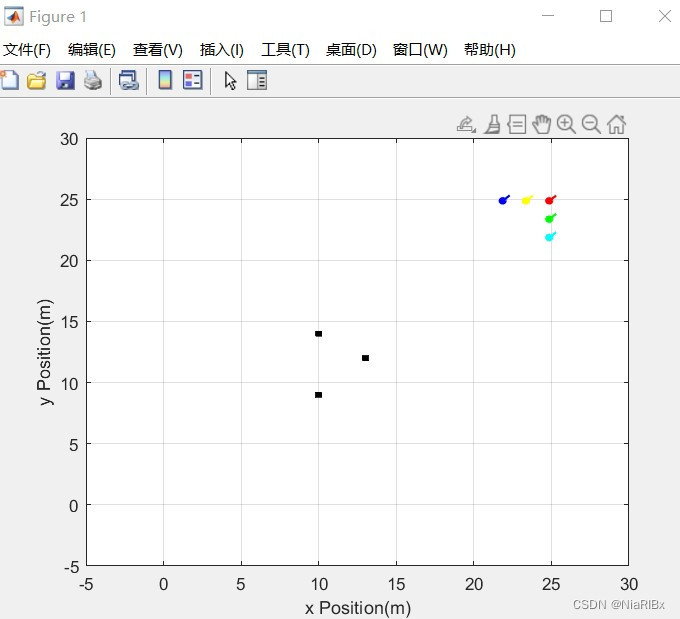
Task: Open the 窗口(W) menu
Action: pyautogui.click(x=420, y=50)
